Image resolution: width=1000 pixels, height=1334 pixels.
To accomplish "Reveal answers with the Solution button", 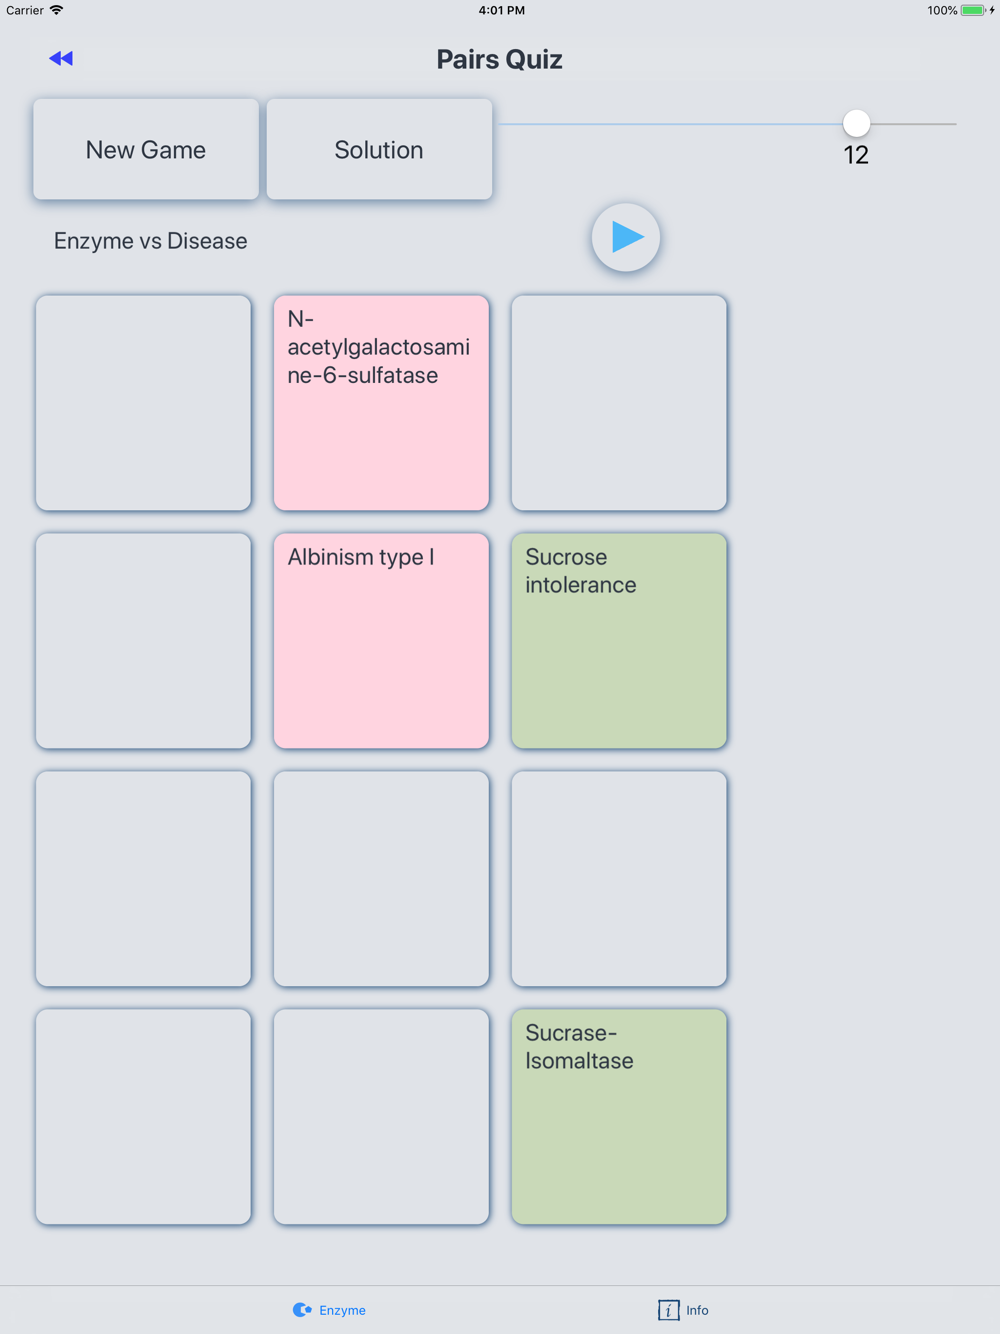I will [x=379, y=149].
